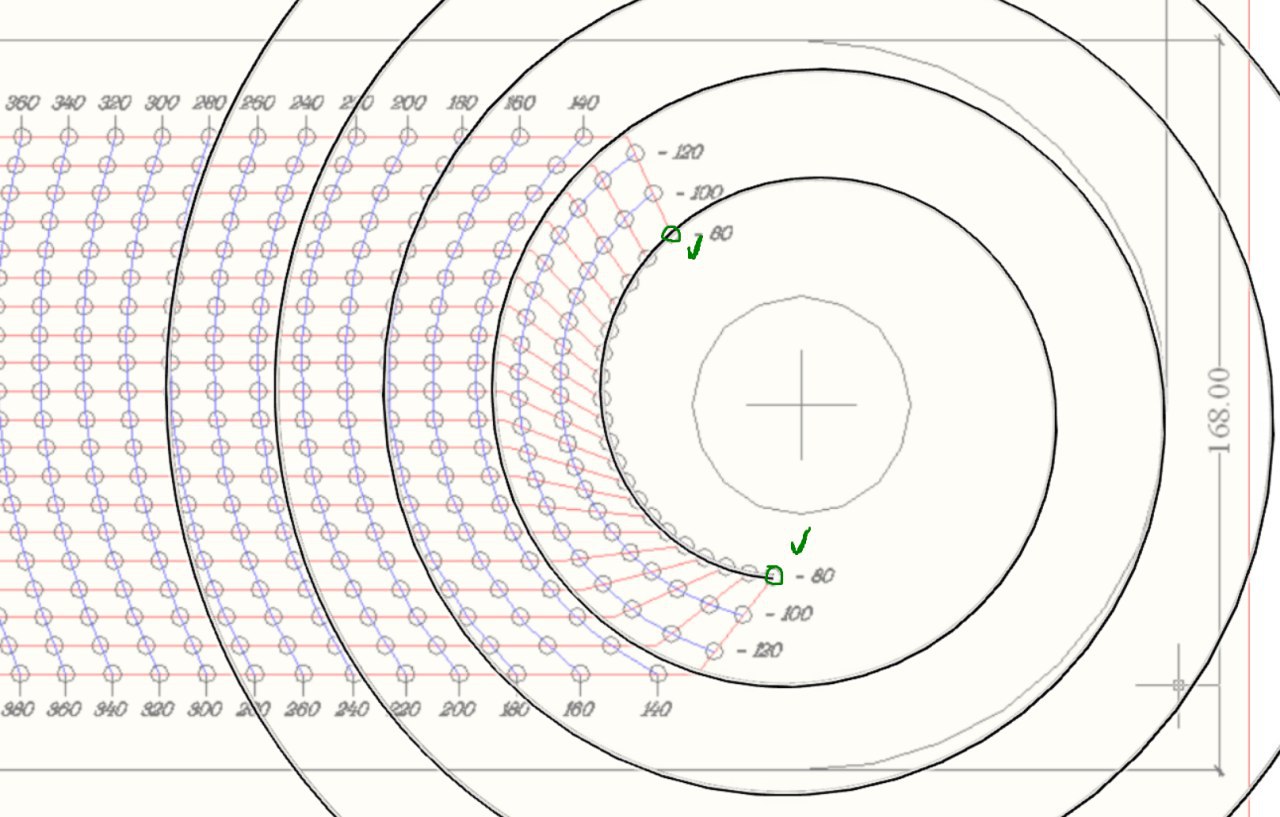Select the '160' label in the upper label row
This screenshot has width=1280, height=817.
click(521, 103)
